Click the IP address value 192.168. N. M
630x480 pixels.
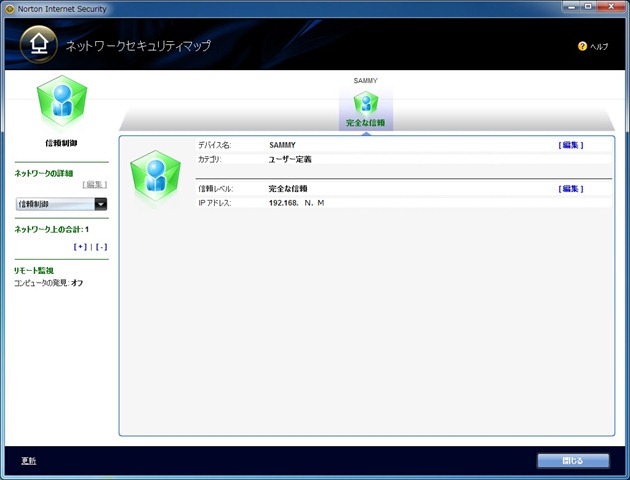[x=297, y=203]
